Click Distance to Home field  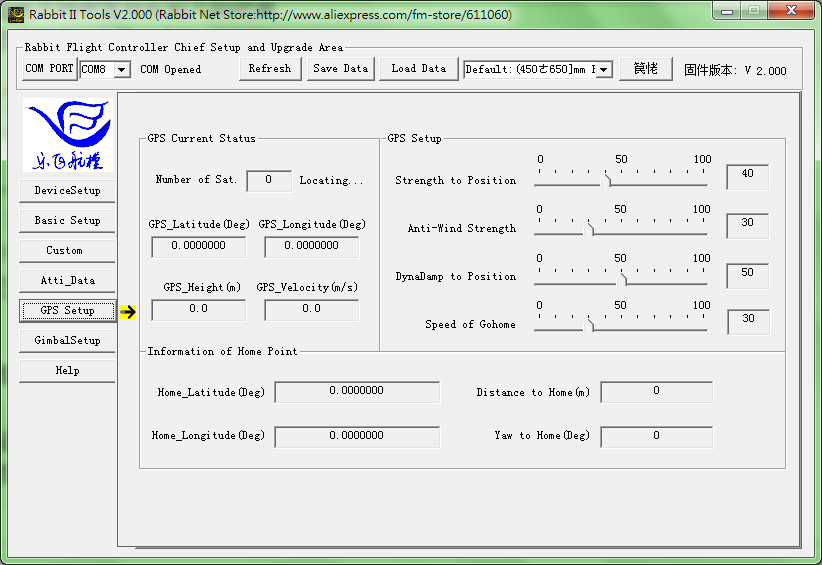tap(656, 392)
